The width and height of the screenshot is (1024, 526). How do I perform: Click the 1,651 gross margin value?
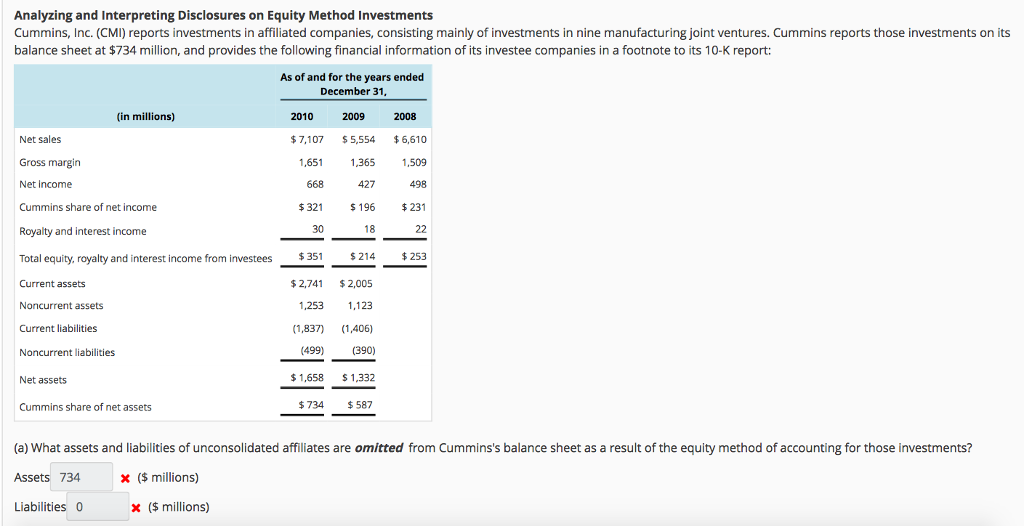(x=311, y=162)
